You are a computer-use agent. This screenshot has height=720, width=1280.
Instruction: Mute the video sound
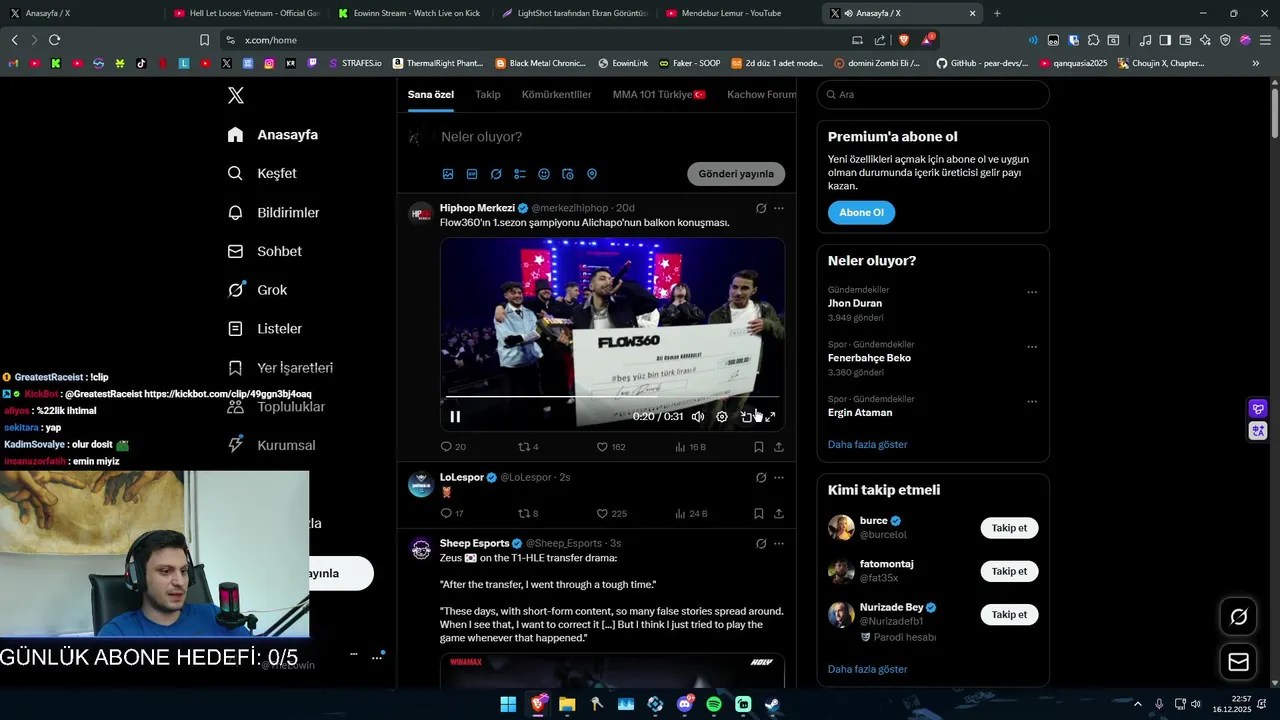point(698,417)
